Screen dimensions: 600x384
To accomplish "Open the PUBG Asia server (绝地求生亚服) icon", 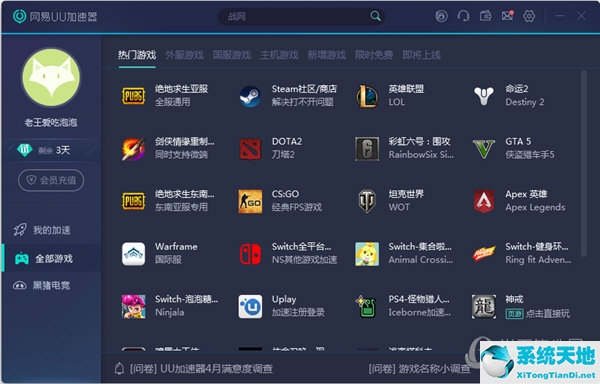I will pyautogui.click(x=134, y=96).
